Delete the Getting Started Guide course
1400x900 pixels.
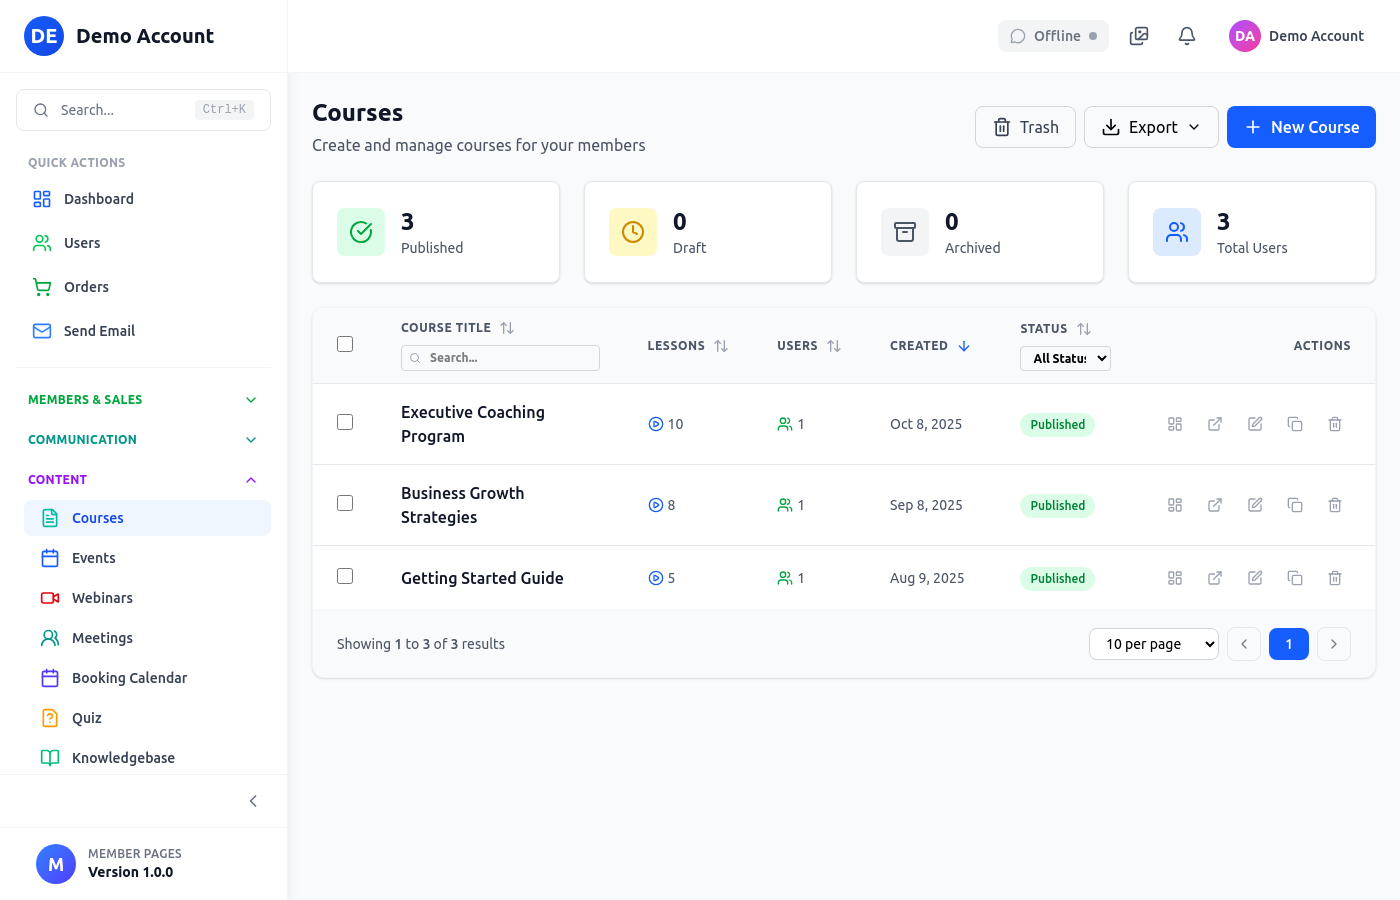point(1335,578)
